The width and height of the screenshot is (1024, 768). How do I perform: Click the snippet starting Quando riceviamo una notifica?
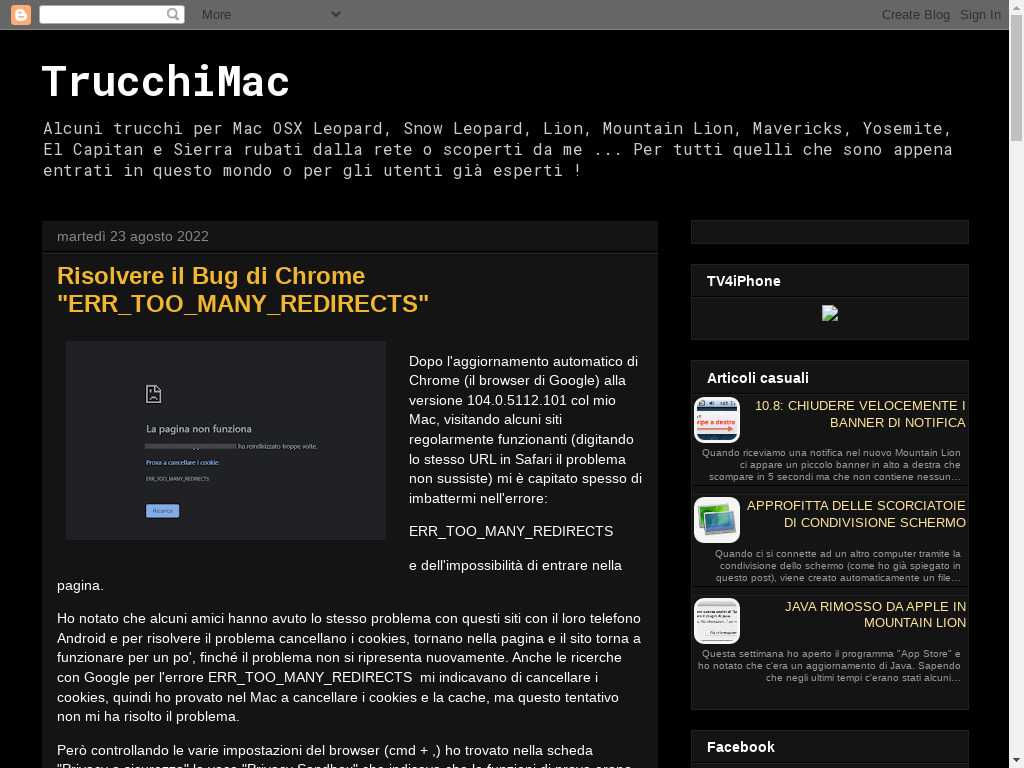831,464
